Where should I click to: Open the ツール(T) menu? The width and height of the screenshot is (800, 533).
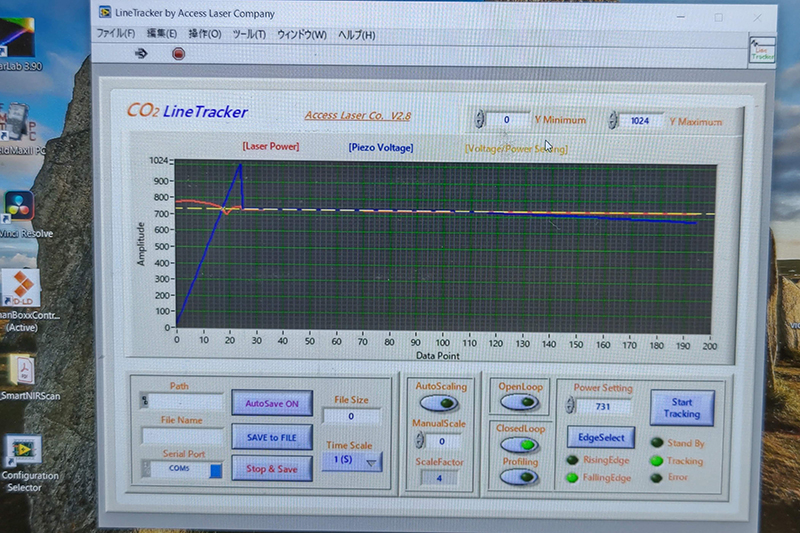coord(249,35)
